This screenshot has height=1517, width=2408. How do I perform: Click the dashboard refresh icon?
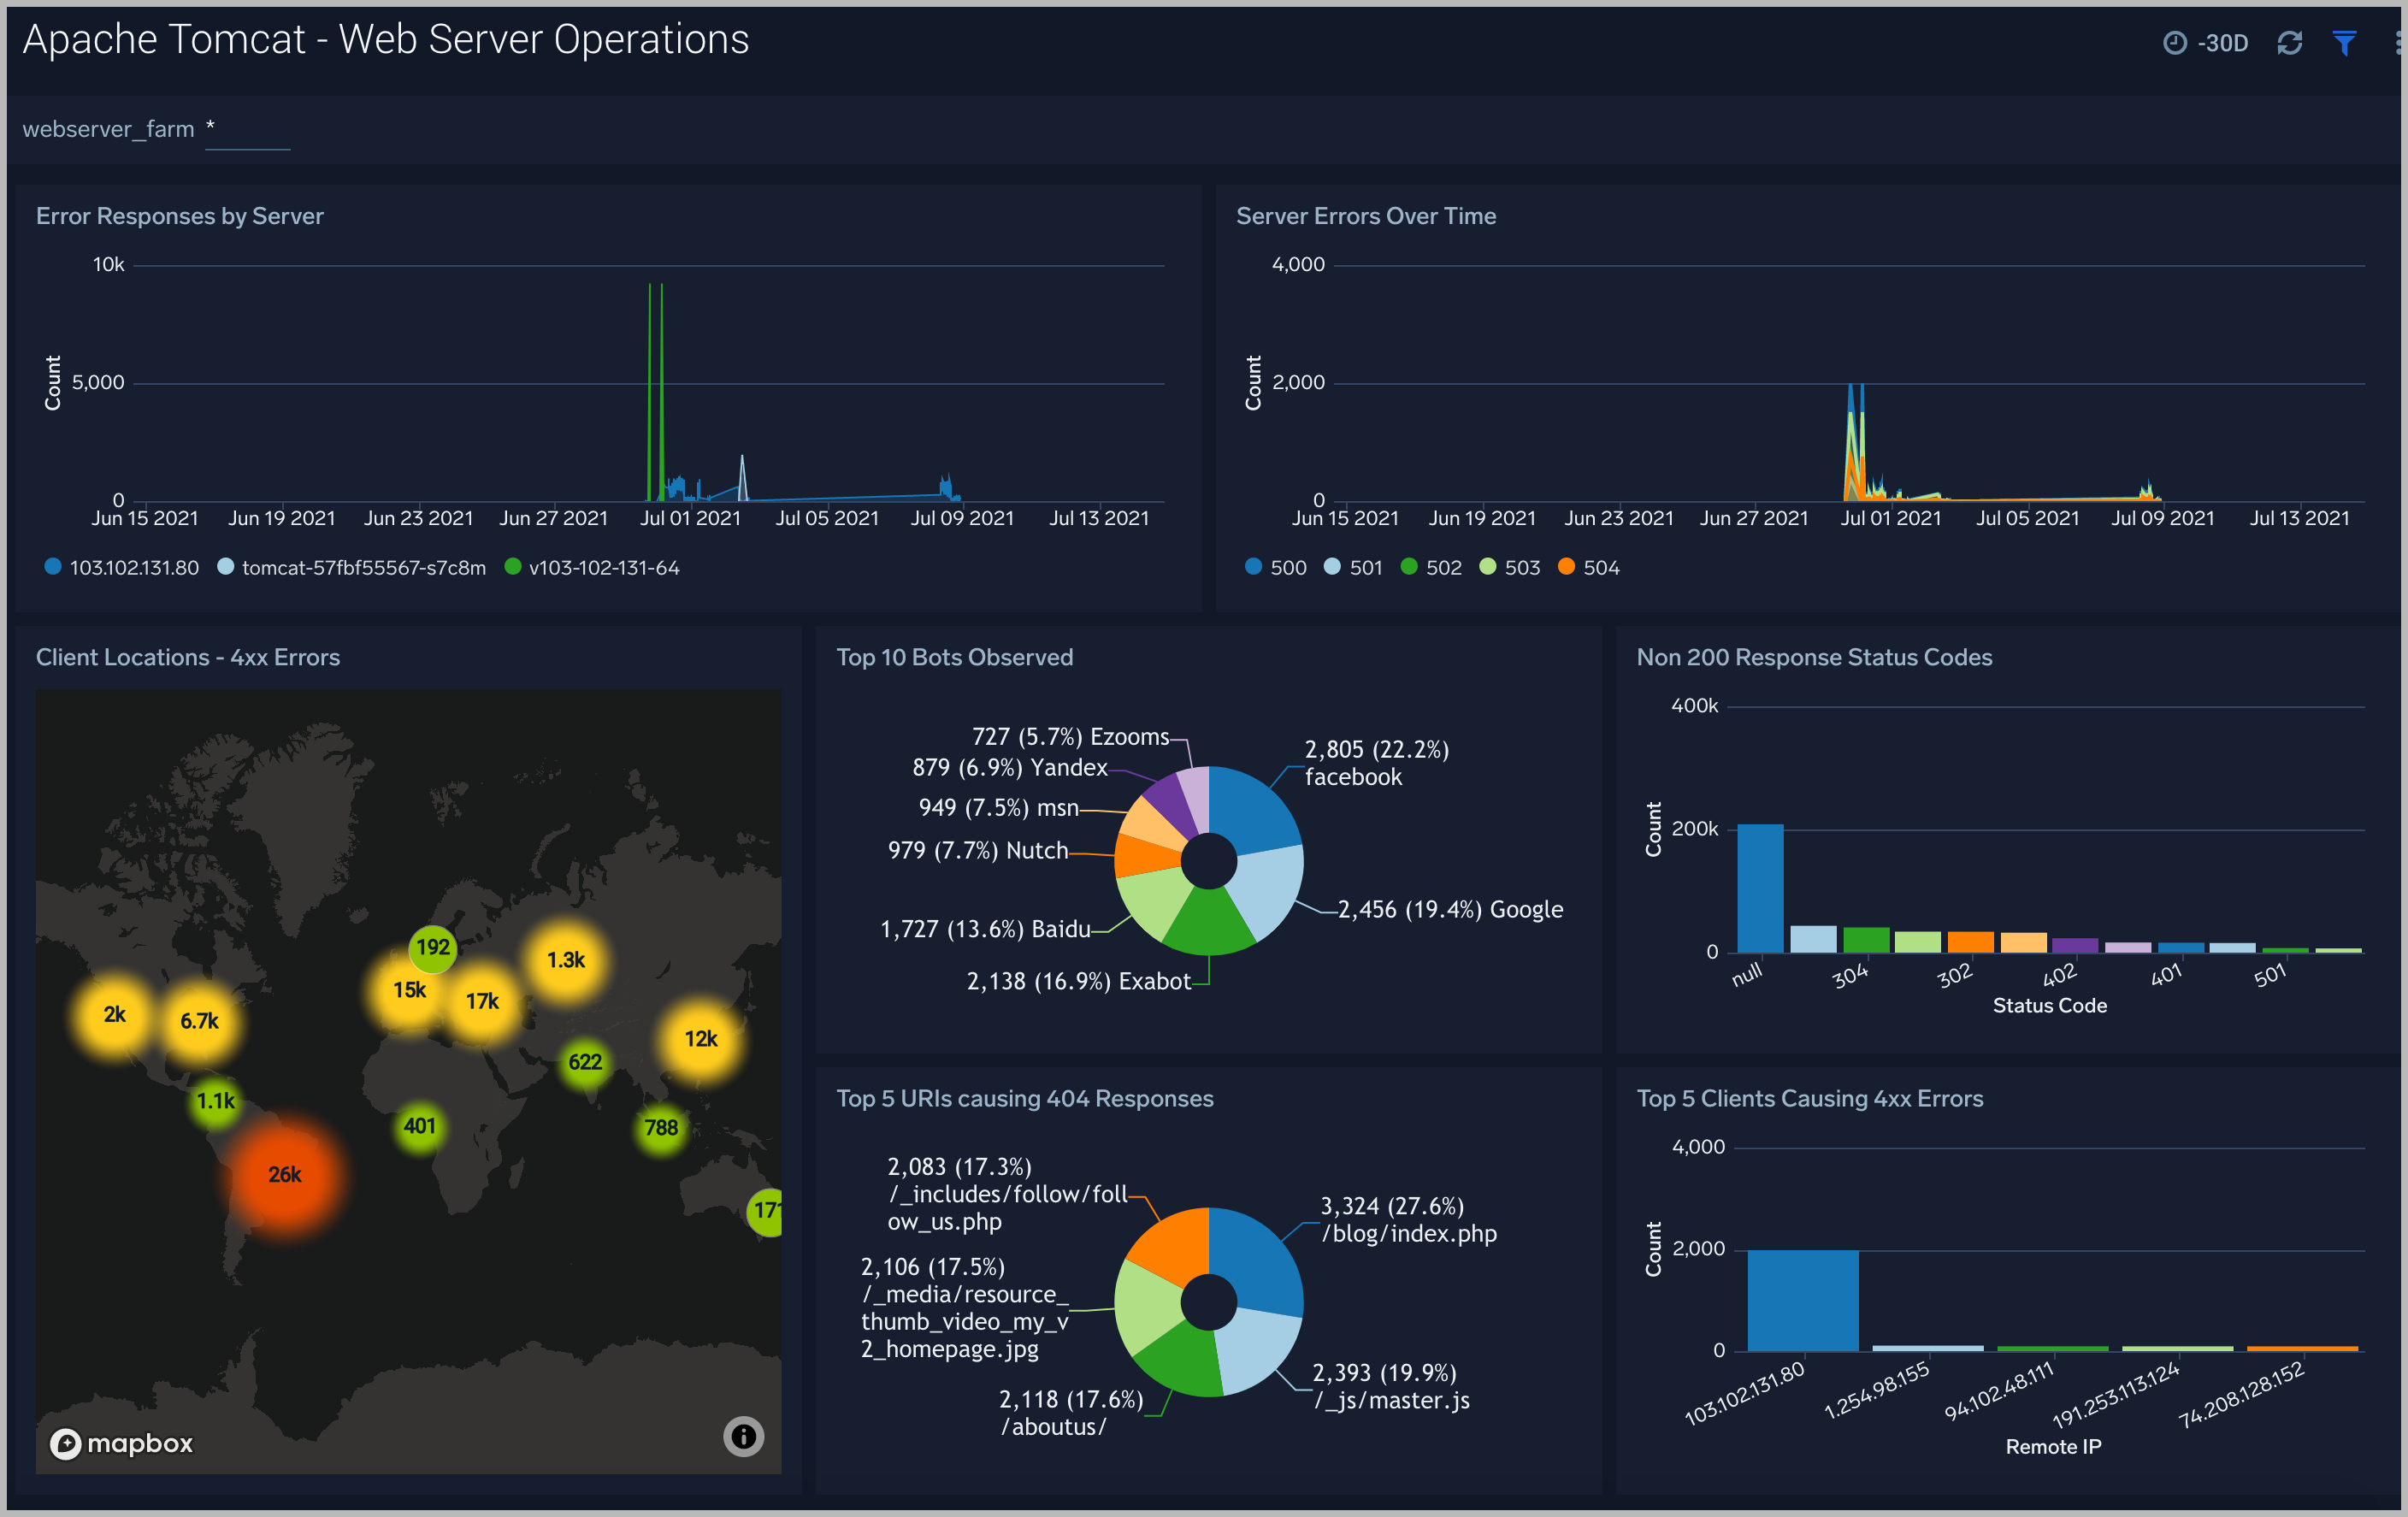coord(2289,43)
